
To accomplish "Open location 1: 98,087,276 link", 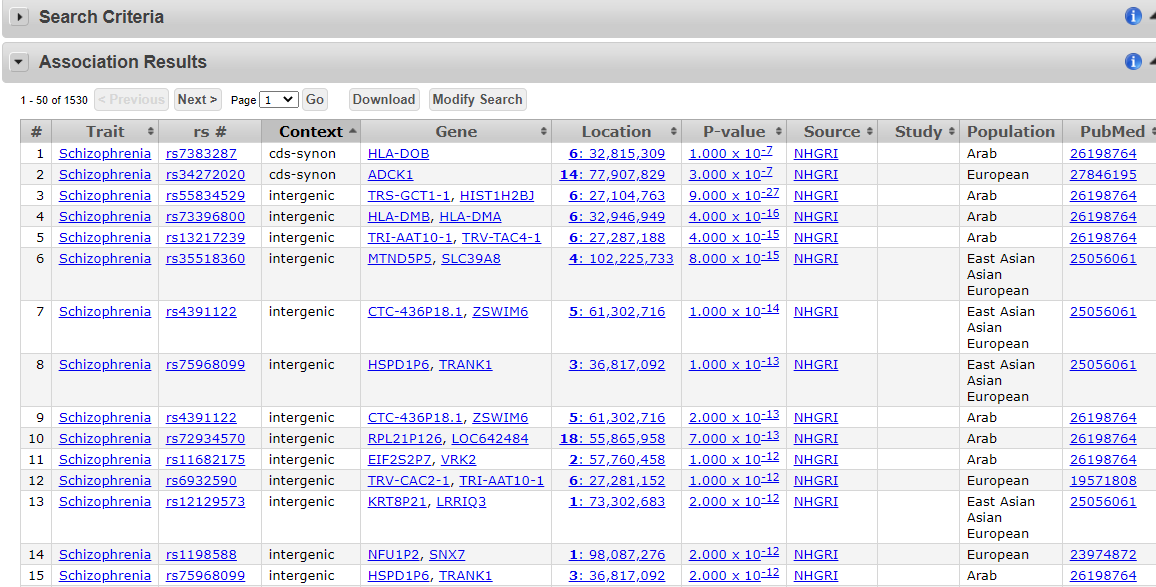I will [617, 555].
